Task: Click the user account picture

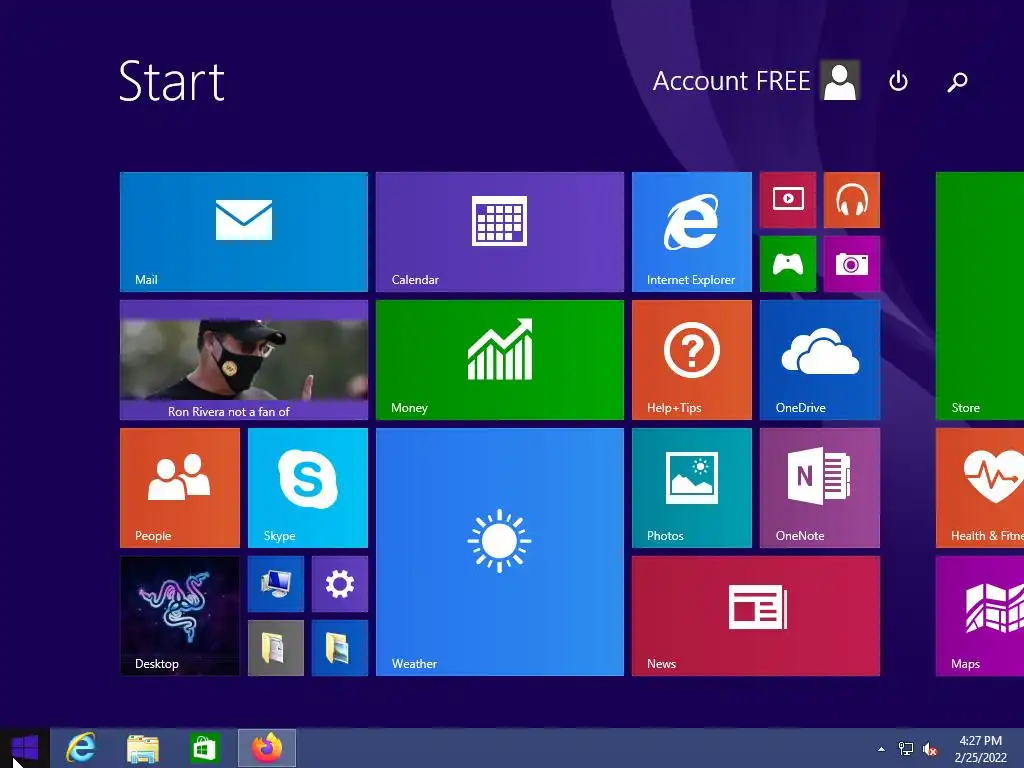Action: coord(840,80)
